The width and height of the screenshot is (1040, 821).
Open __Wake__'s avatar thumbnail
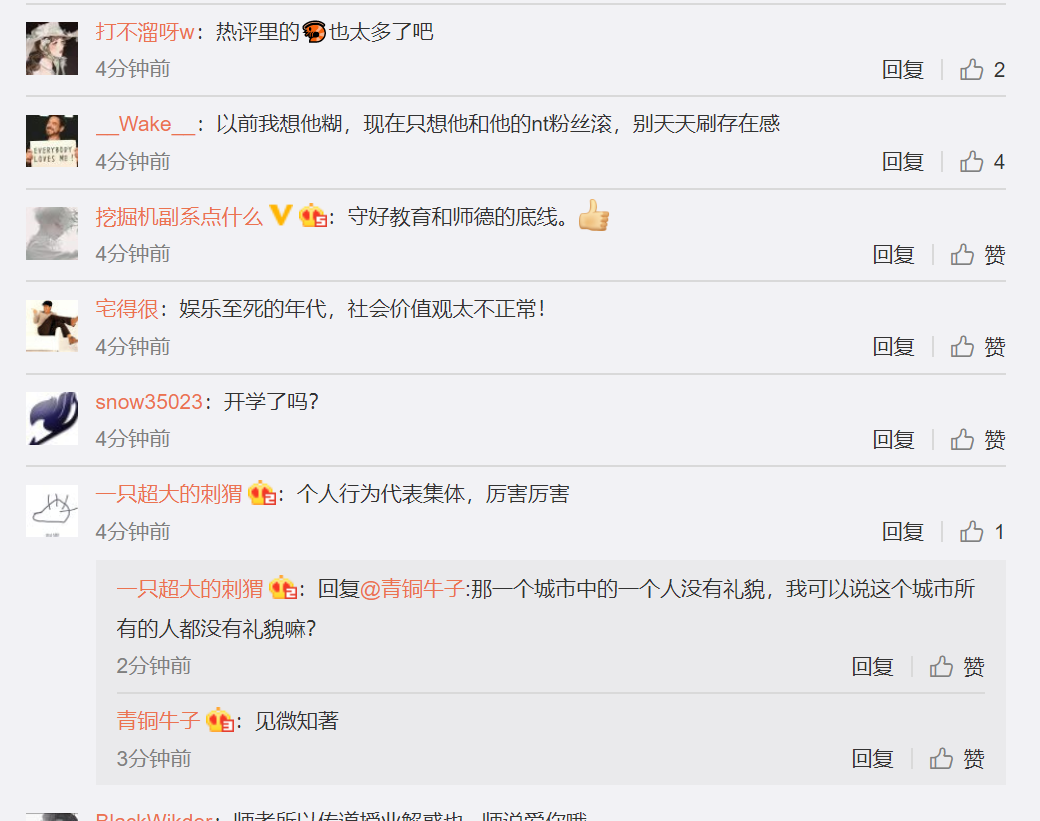[x=52, y=141]
